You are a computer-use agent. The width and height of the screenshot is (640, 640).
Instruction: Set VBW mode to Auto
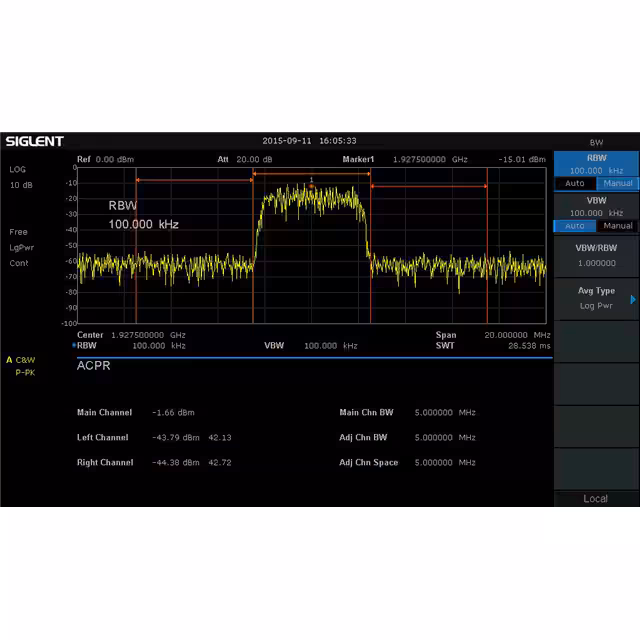tap(575, 226)
